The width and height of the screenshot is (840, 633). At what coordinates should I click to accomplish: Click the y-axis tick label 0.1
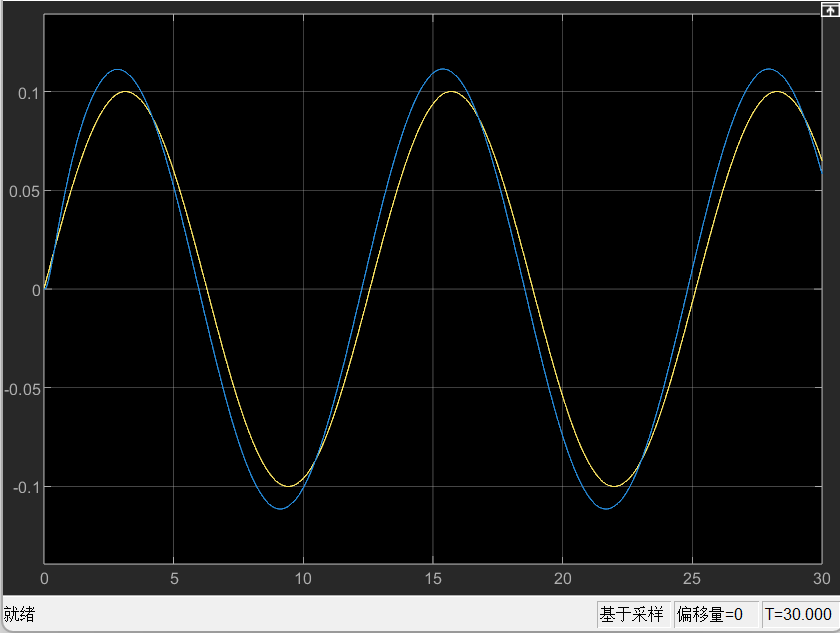(29, 93)
